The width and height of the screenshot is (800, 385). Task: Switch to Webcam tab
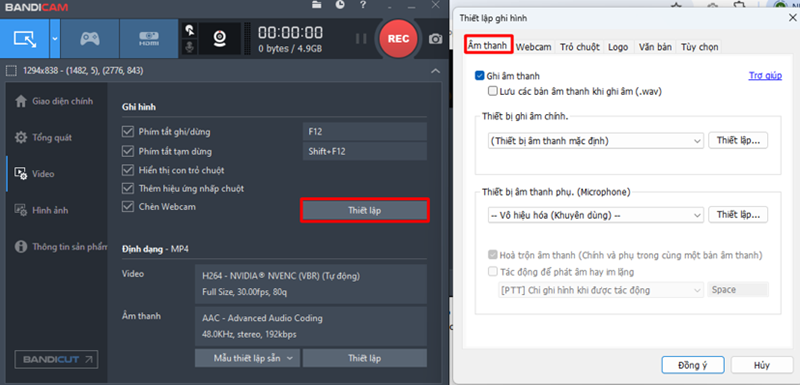click(x=534, y=47)
